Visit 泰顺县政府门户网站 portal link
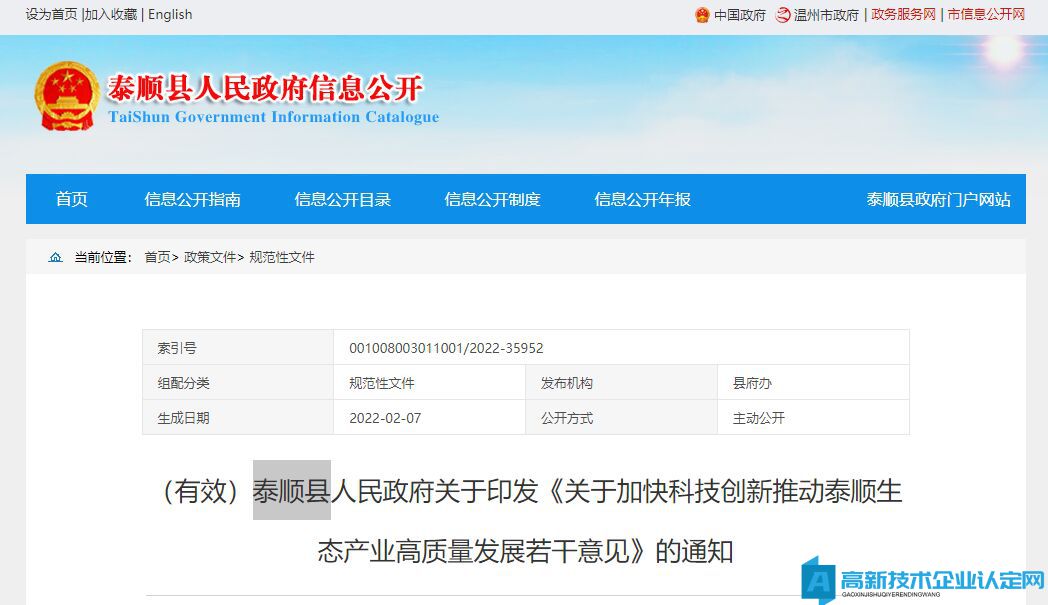The height and width of the screenshot is (605, 1048). point(938,199)
